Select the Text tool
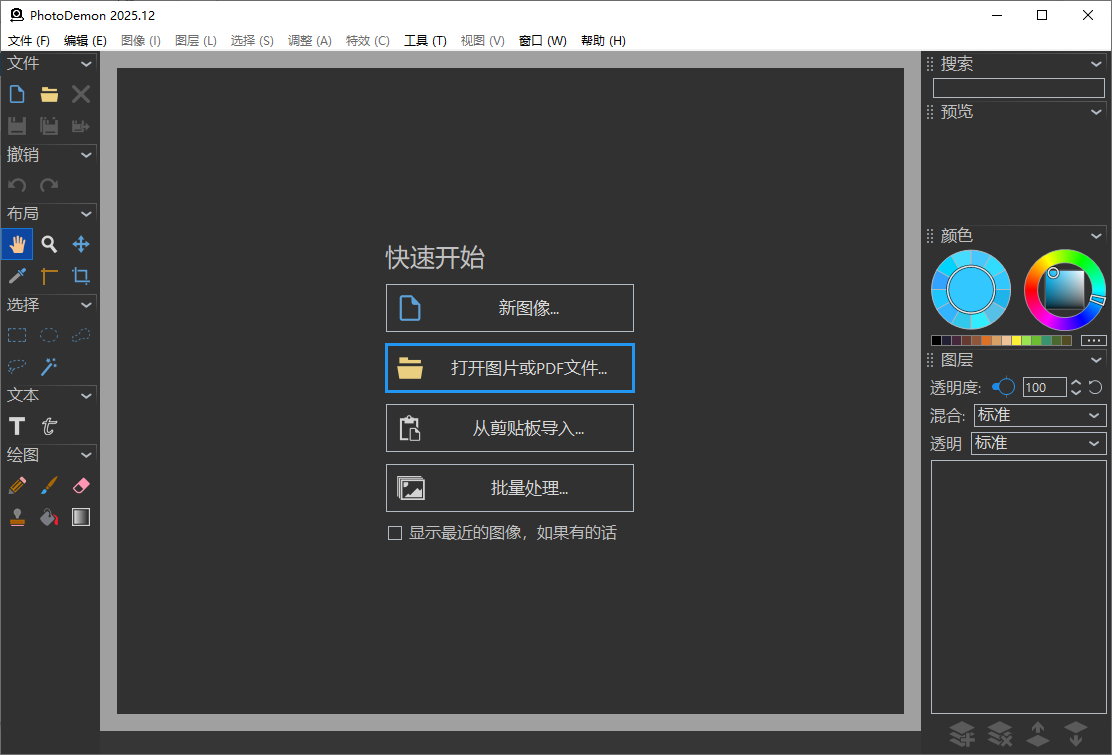Screen dimensions: 1112x755 [x=17, y=426]
